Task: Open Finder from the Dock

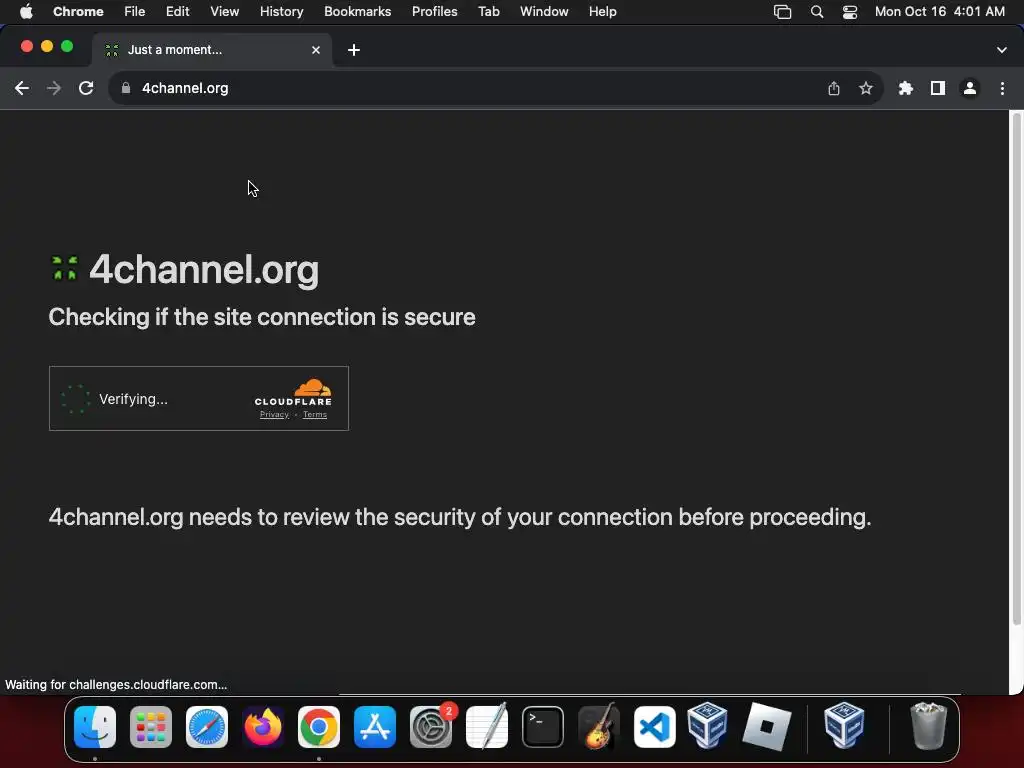Action: click(95, 727)
